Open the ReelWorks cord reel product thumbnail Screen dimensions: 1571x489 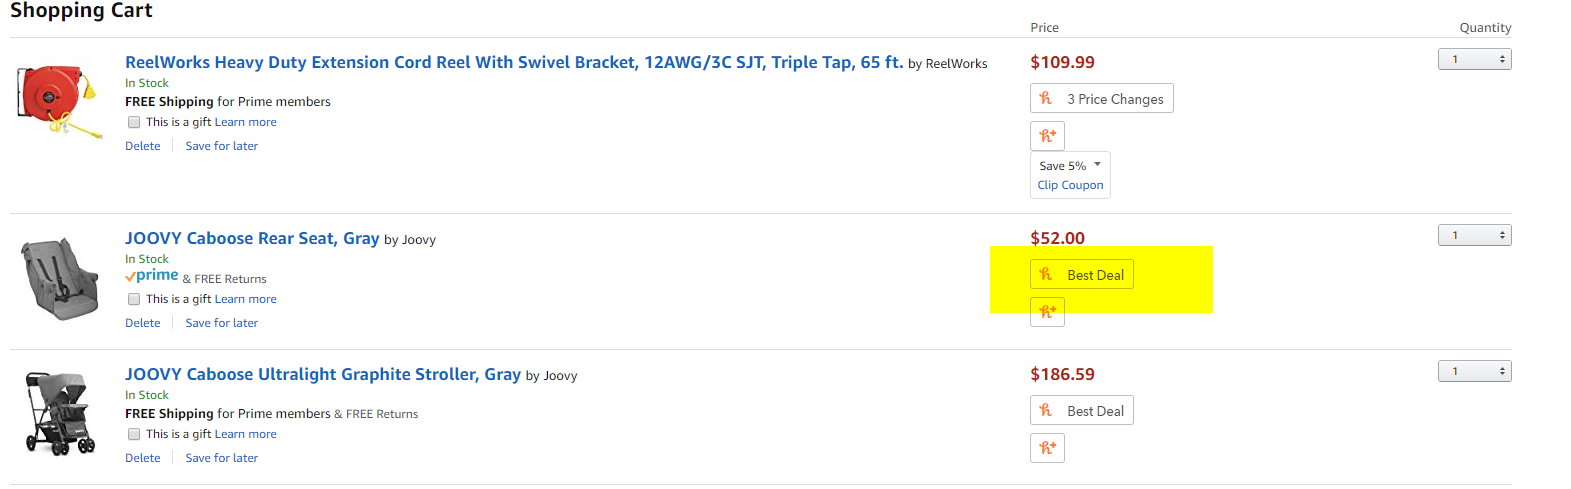click(x=60, y=101)
